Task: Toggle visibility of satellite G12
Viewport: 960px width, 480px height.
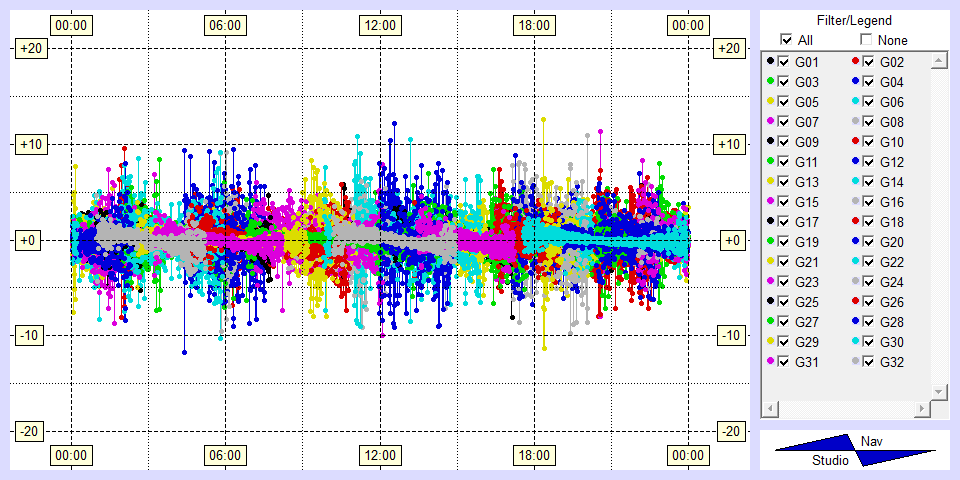Action: 869,162
